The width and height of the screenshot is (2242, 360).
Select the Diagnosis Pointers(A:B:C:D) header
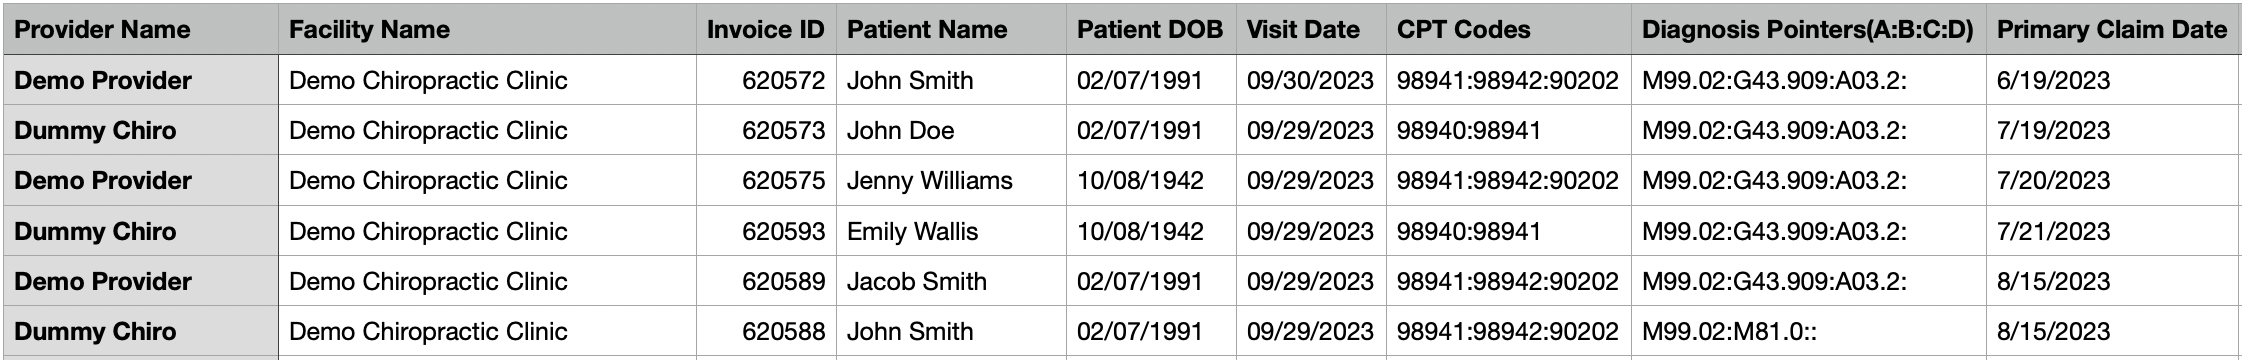tap(1809, 30)
